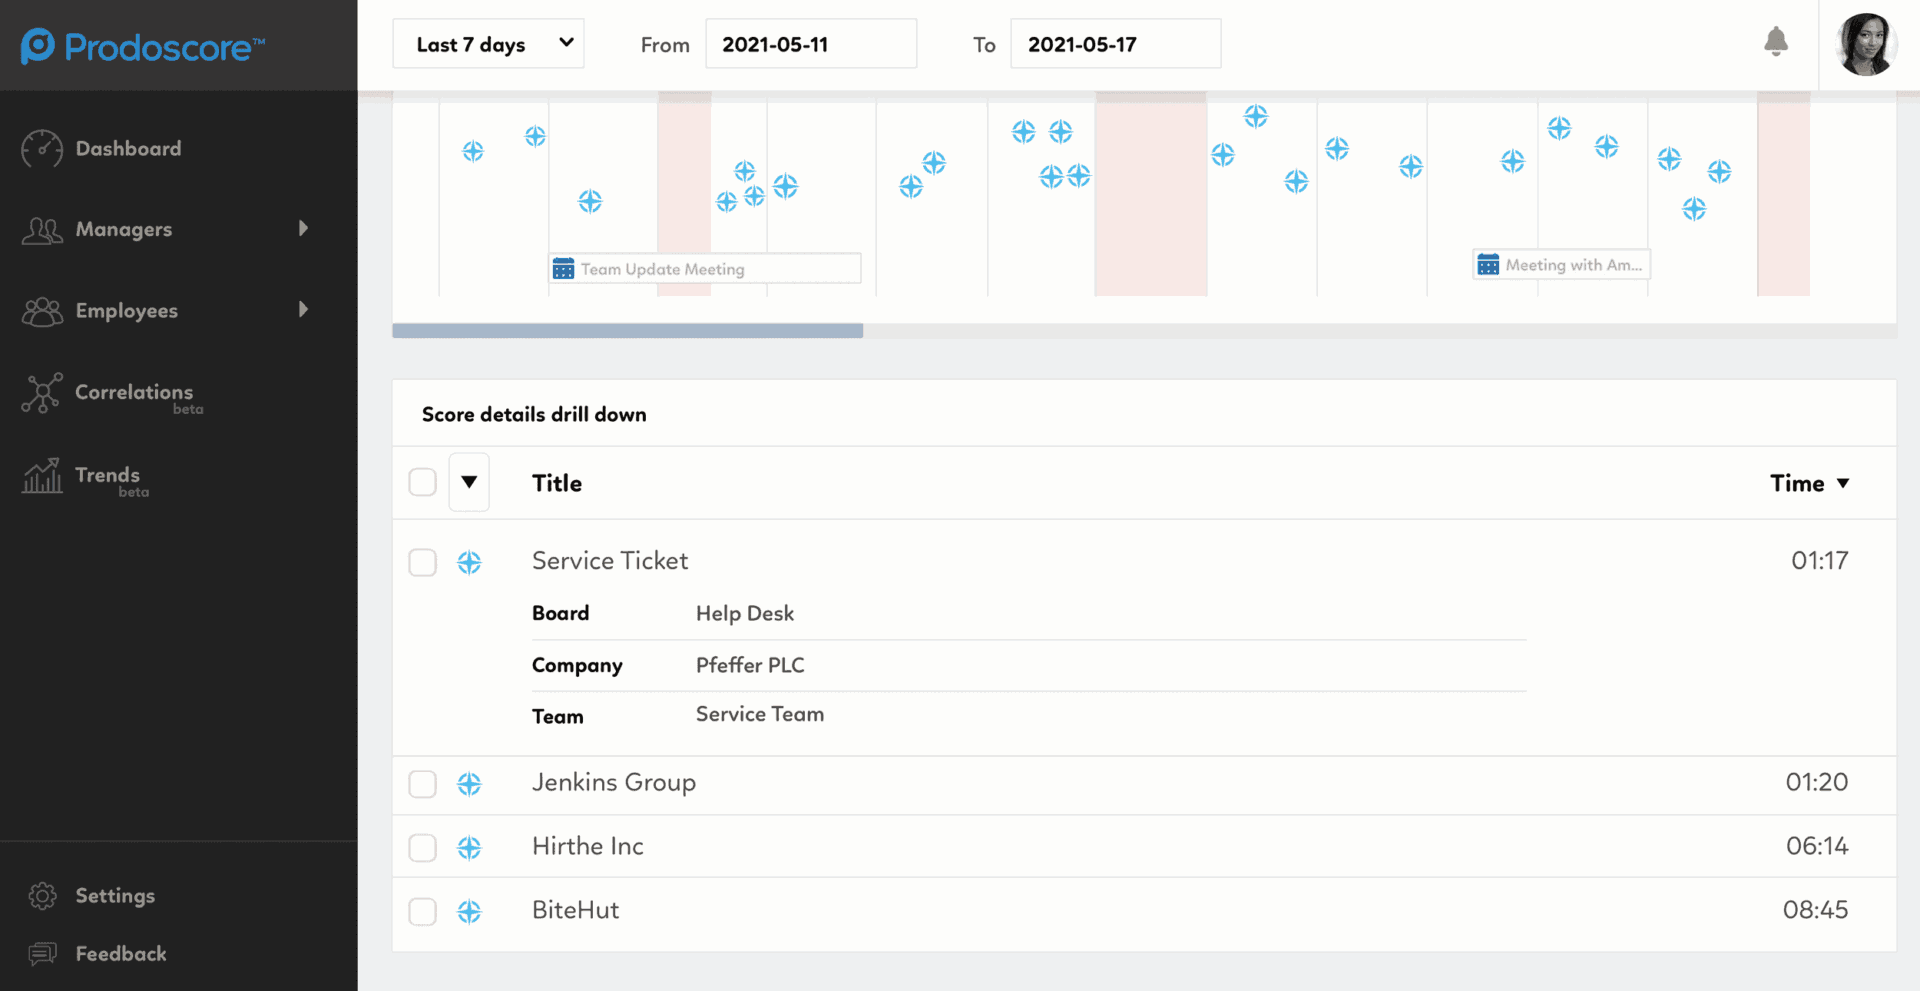Click the 08:45 time value

1816,910
